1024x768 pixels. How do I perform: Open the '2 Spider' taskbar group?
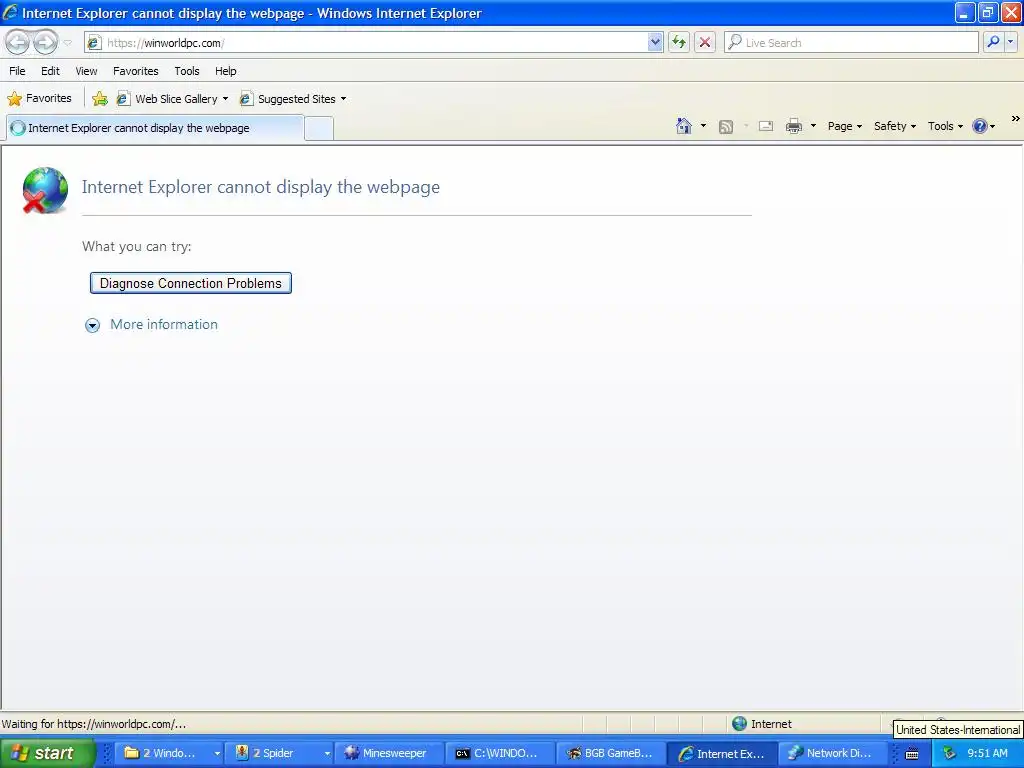click(x=280, y=753)
